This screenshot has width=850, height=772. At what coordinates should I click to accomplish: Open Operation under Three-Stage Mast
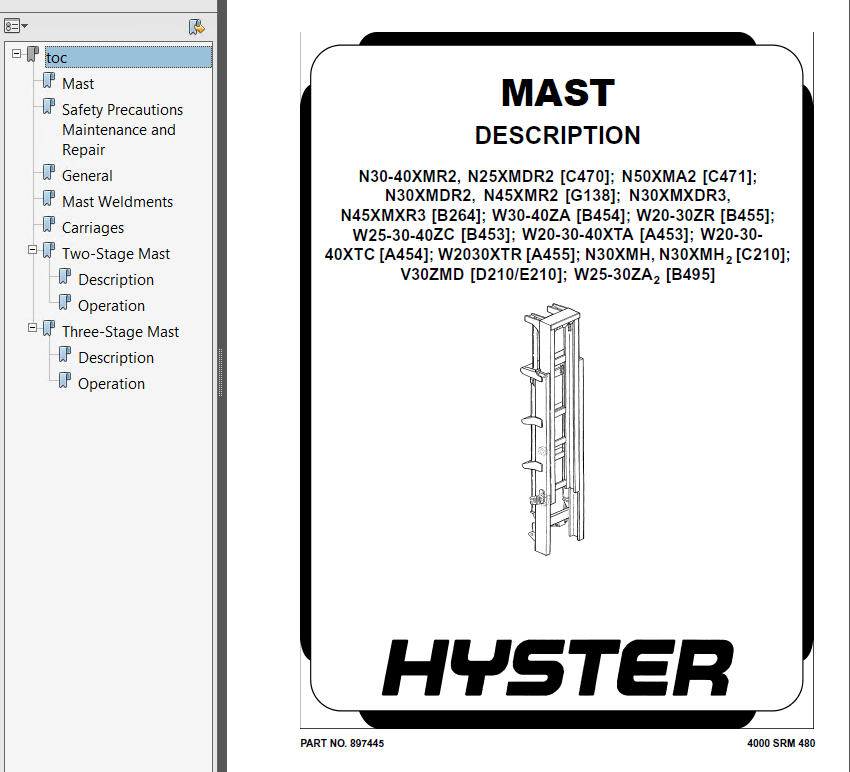(111, 384)
